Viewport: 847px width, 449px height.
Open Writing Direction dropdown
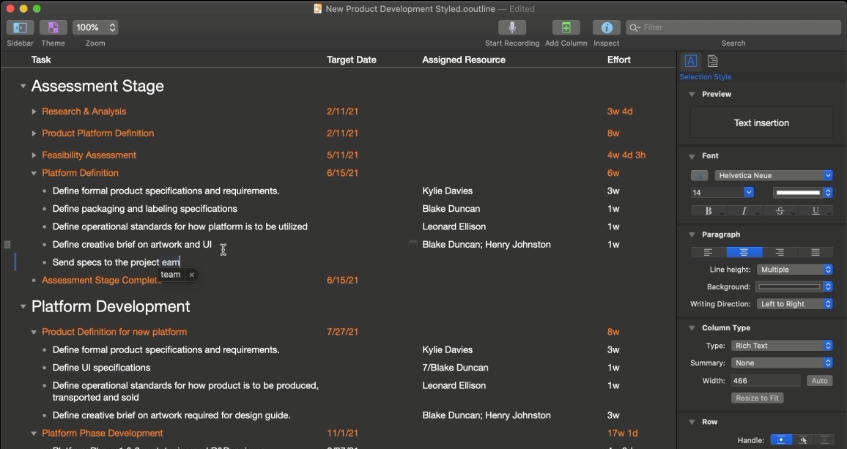(795, 304)
